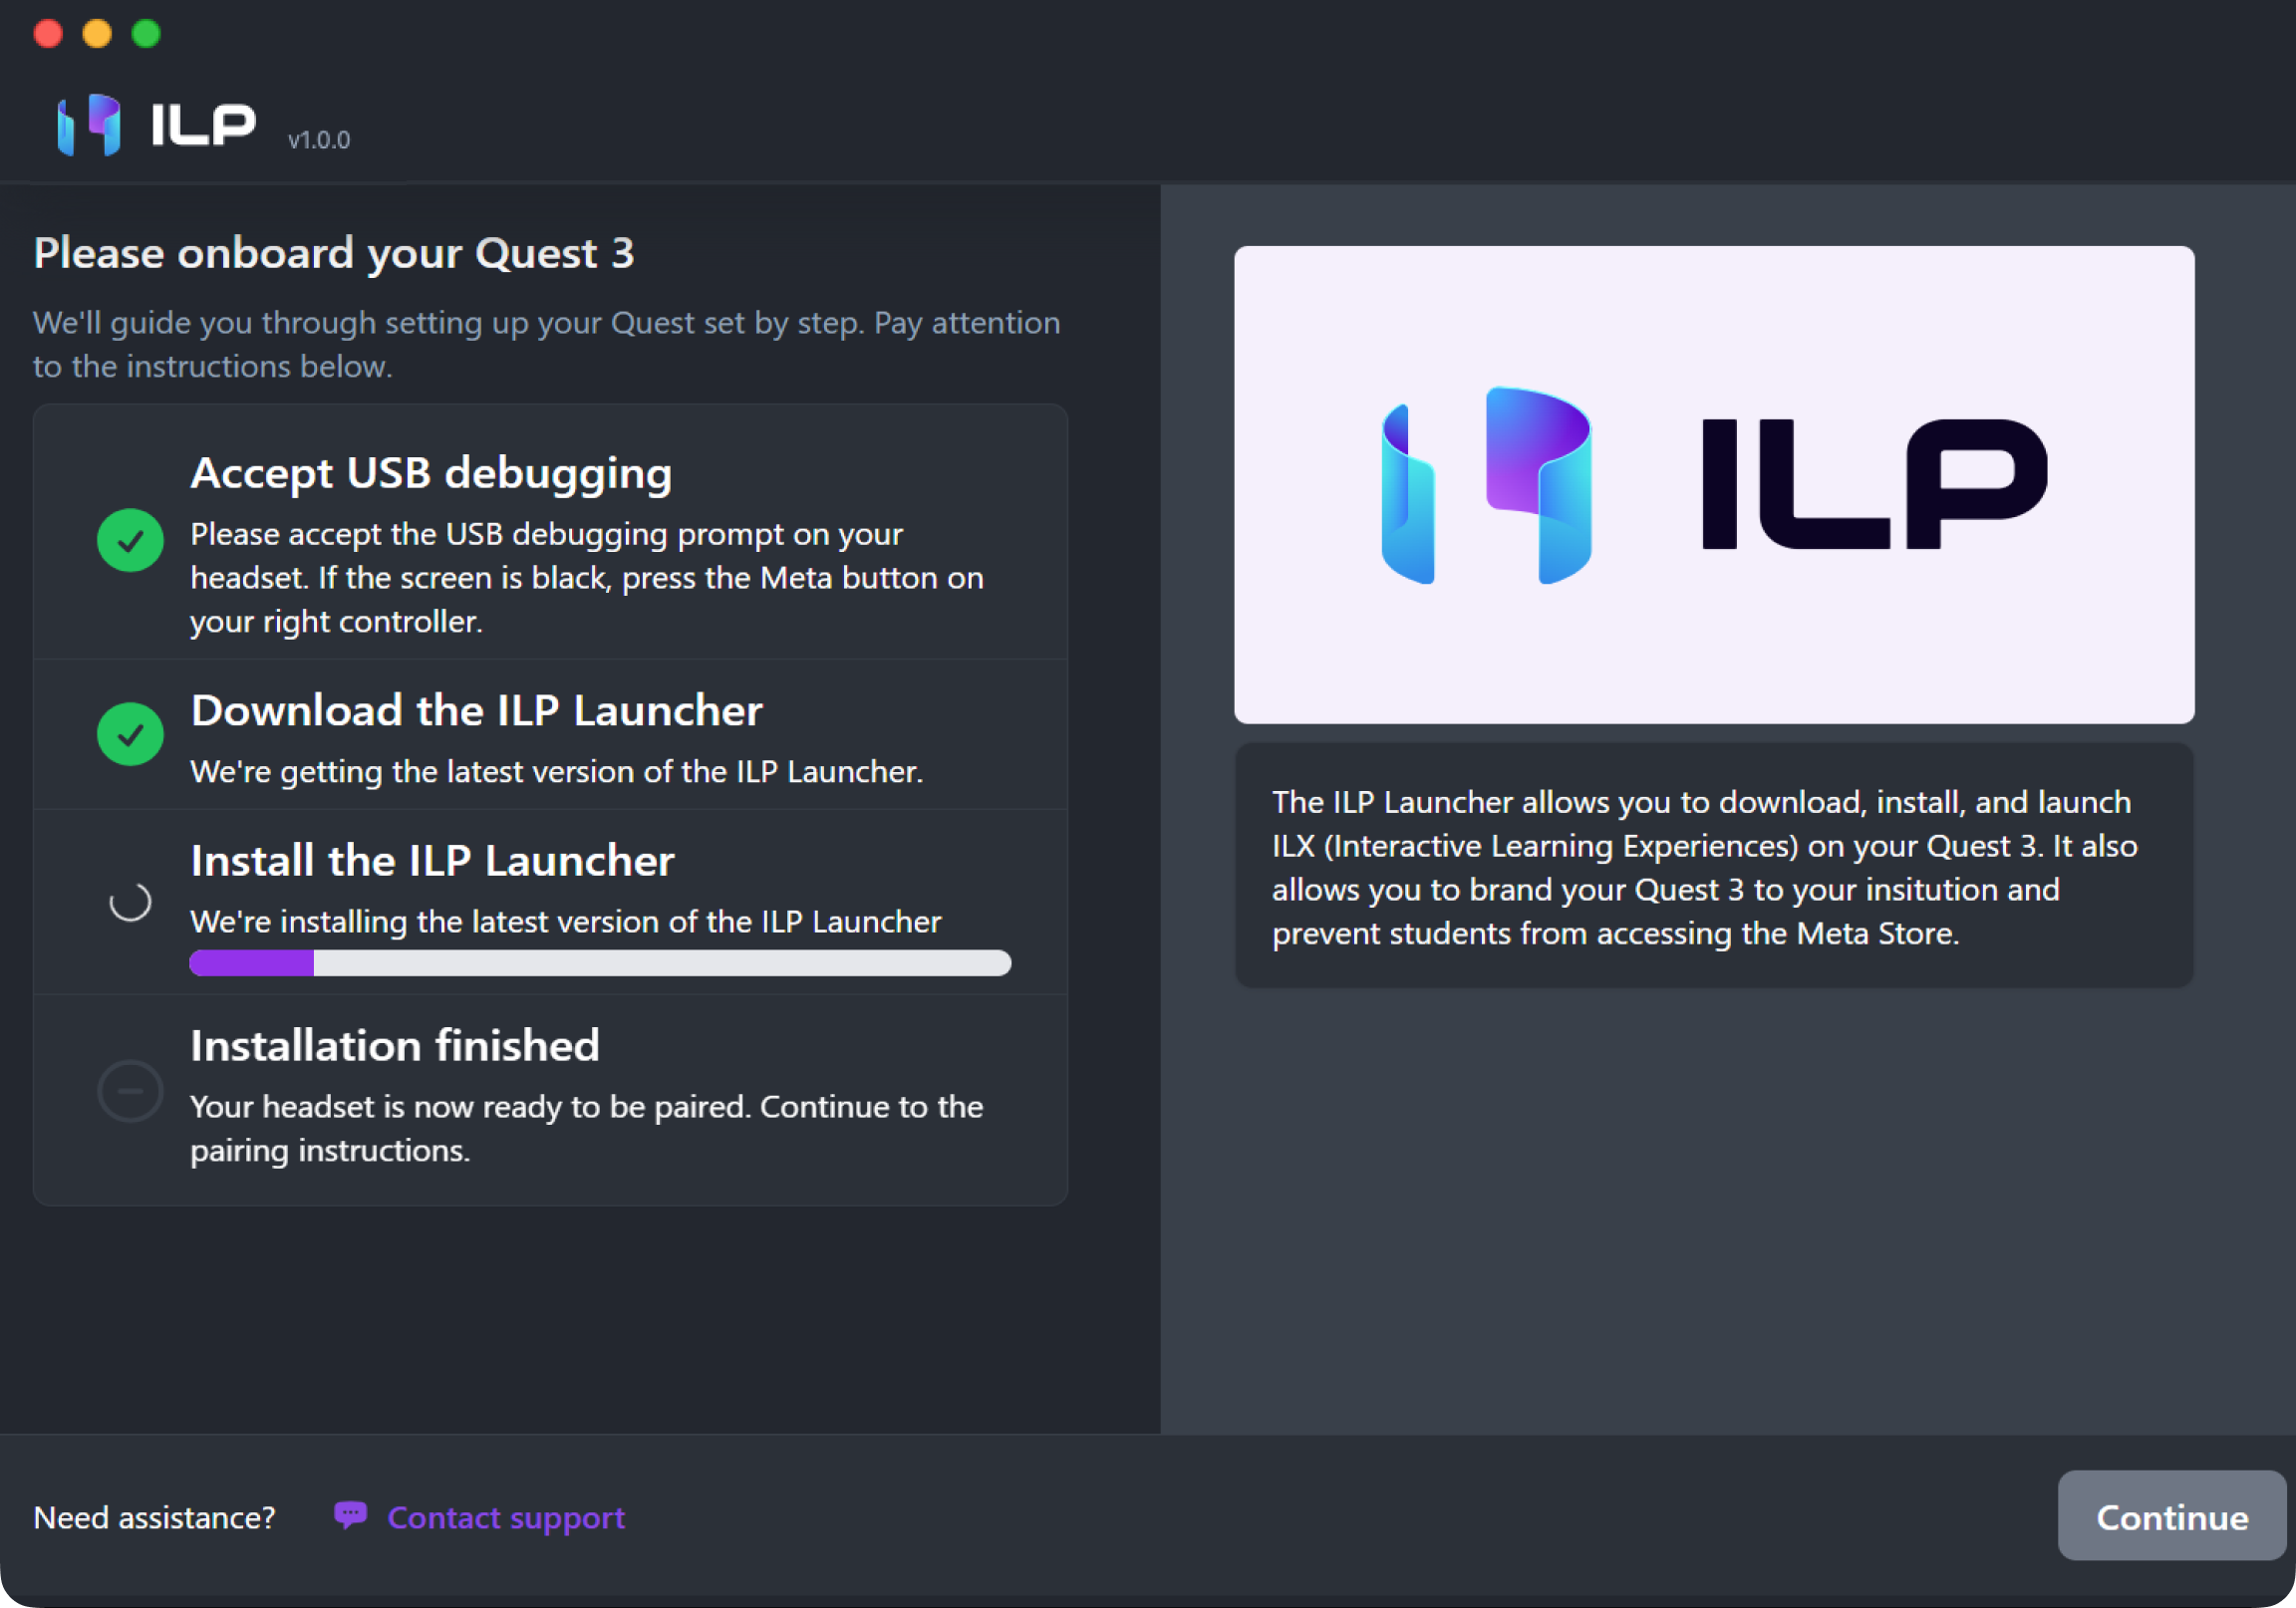Click the "We'll guide you through setting up" subtitle
The image size is (2296, 1608).
[x=547, y=344]
